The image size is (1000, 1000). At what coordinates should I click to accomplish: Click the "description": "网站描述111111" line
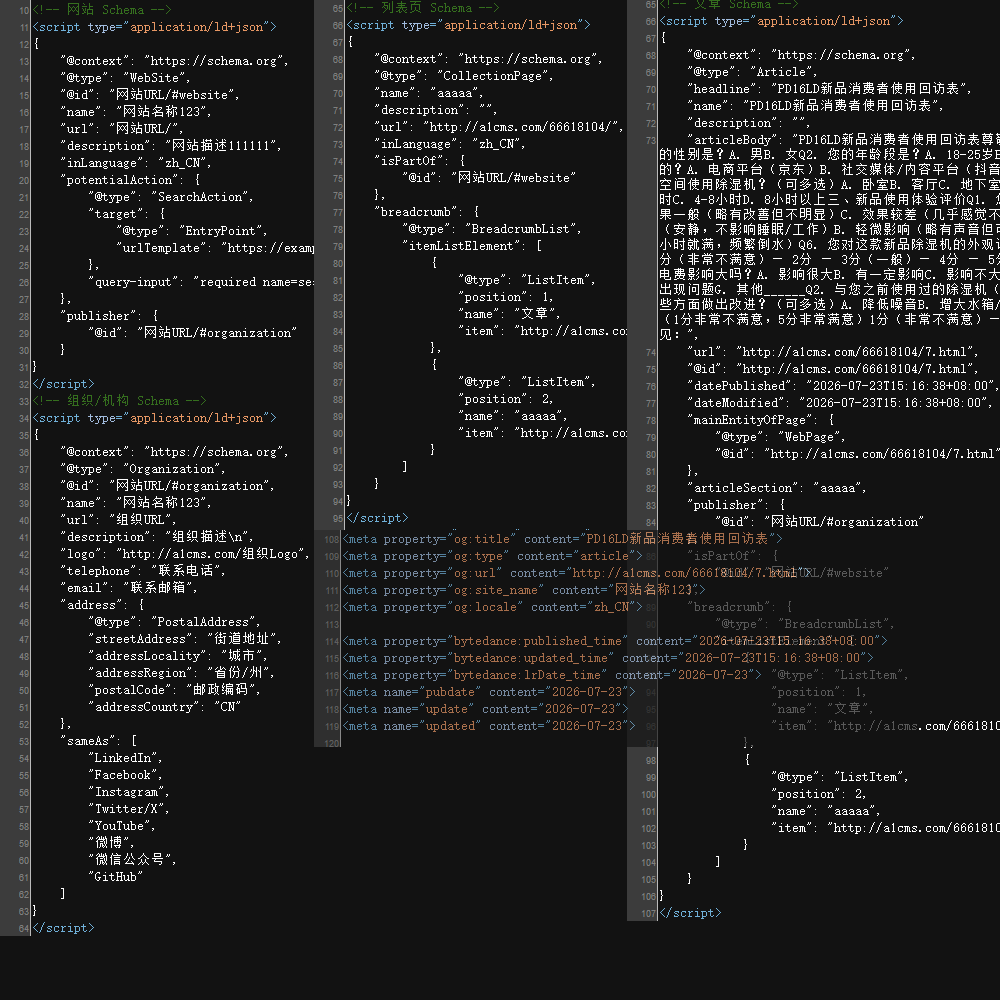171,146
